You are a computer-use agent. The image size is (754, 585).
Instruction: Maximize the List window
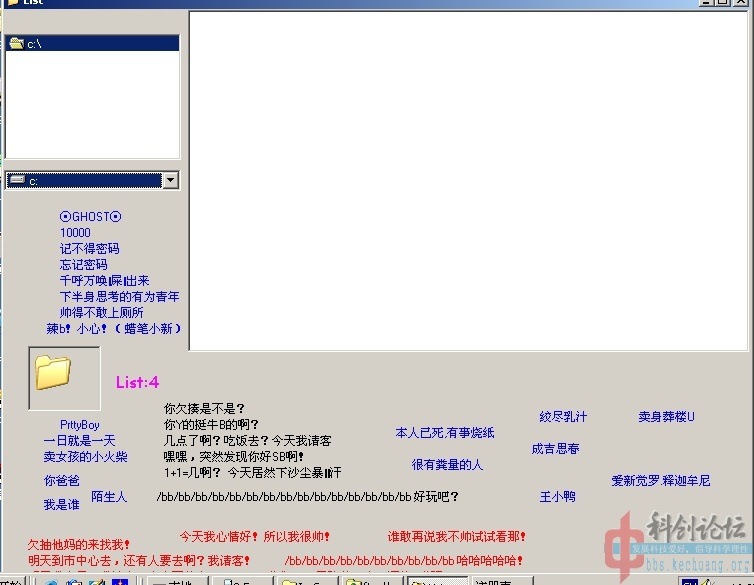point(725,3)
